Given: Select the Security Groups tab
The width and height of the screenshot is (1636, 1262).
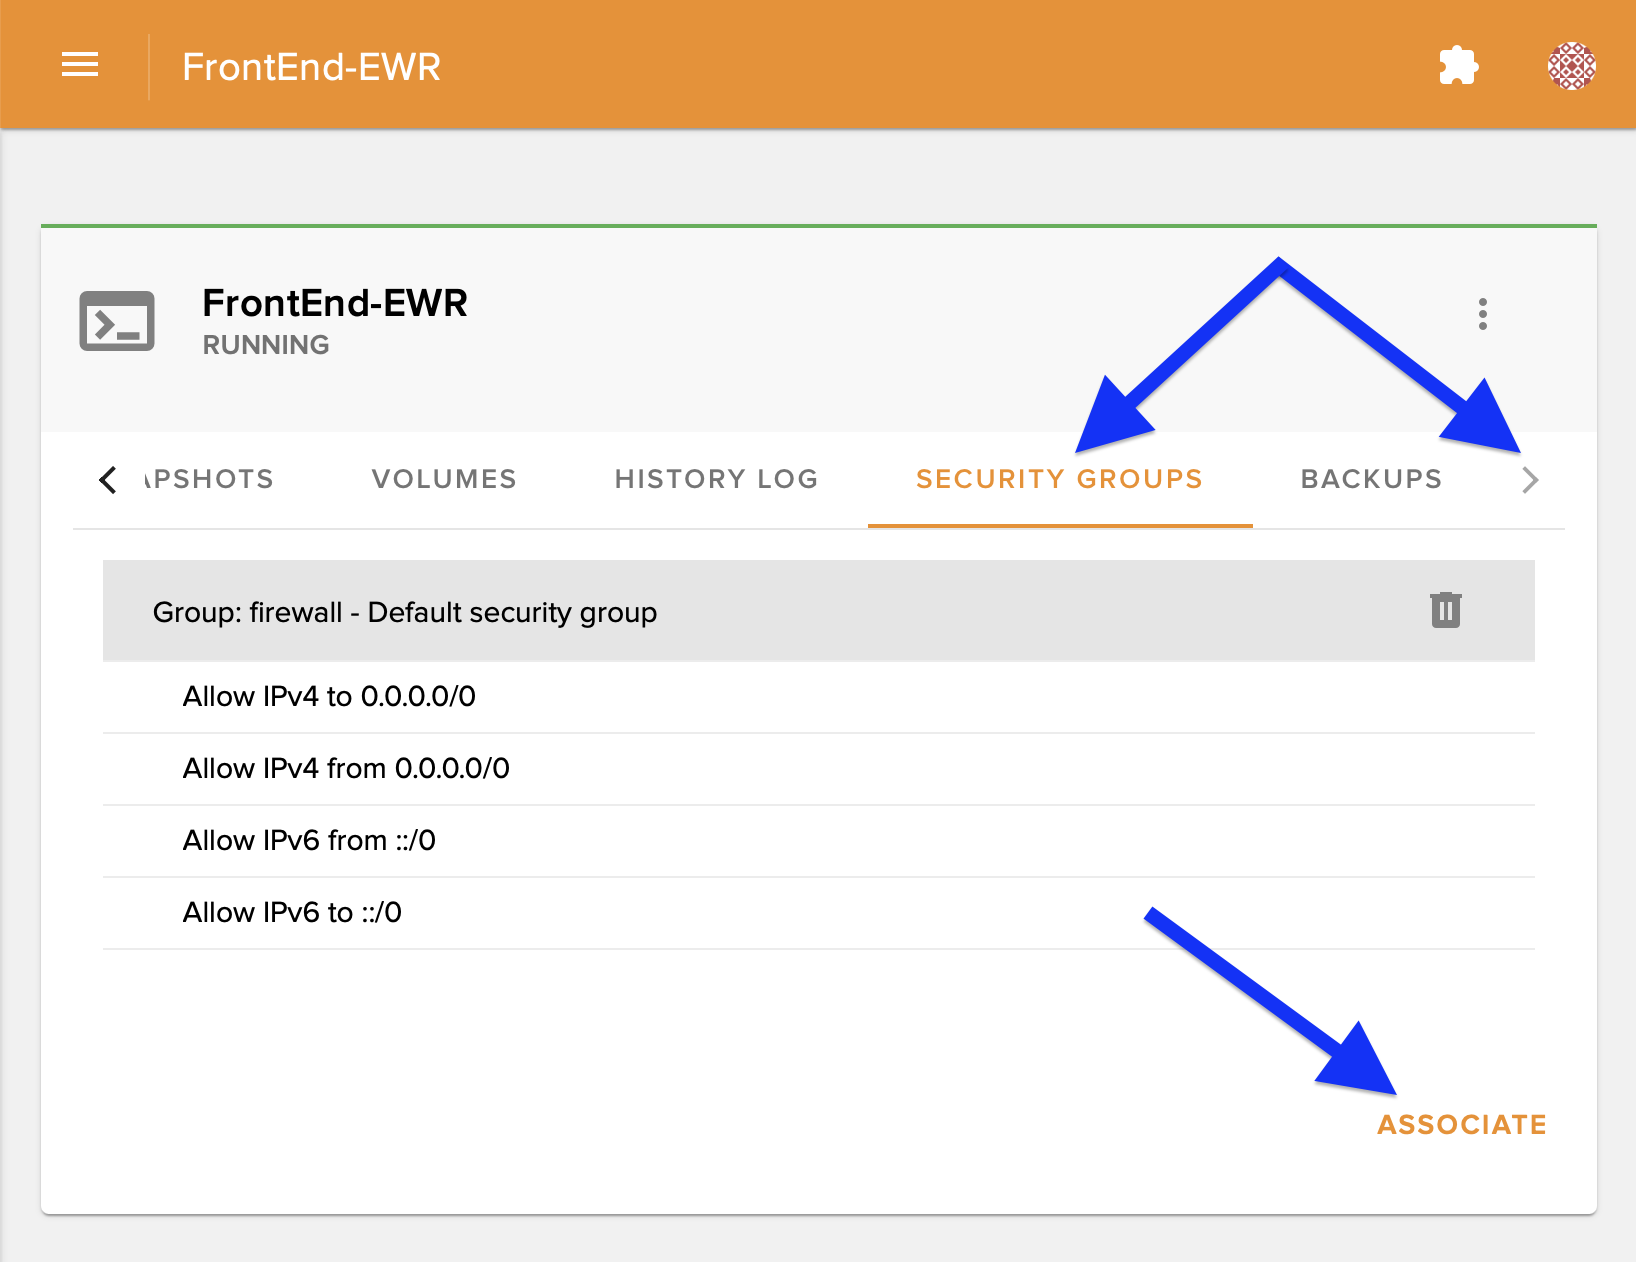Looking at the screenshot, I should coord(1059,479).
